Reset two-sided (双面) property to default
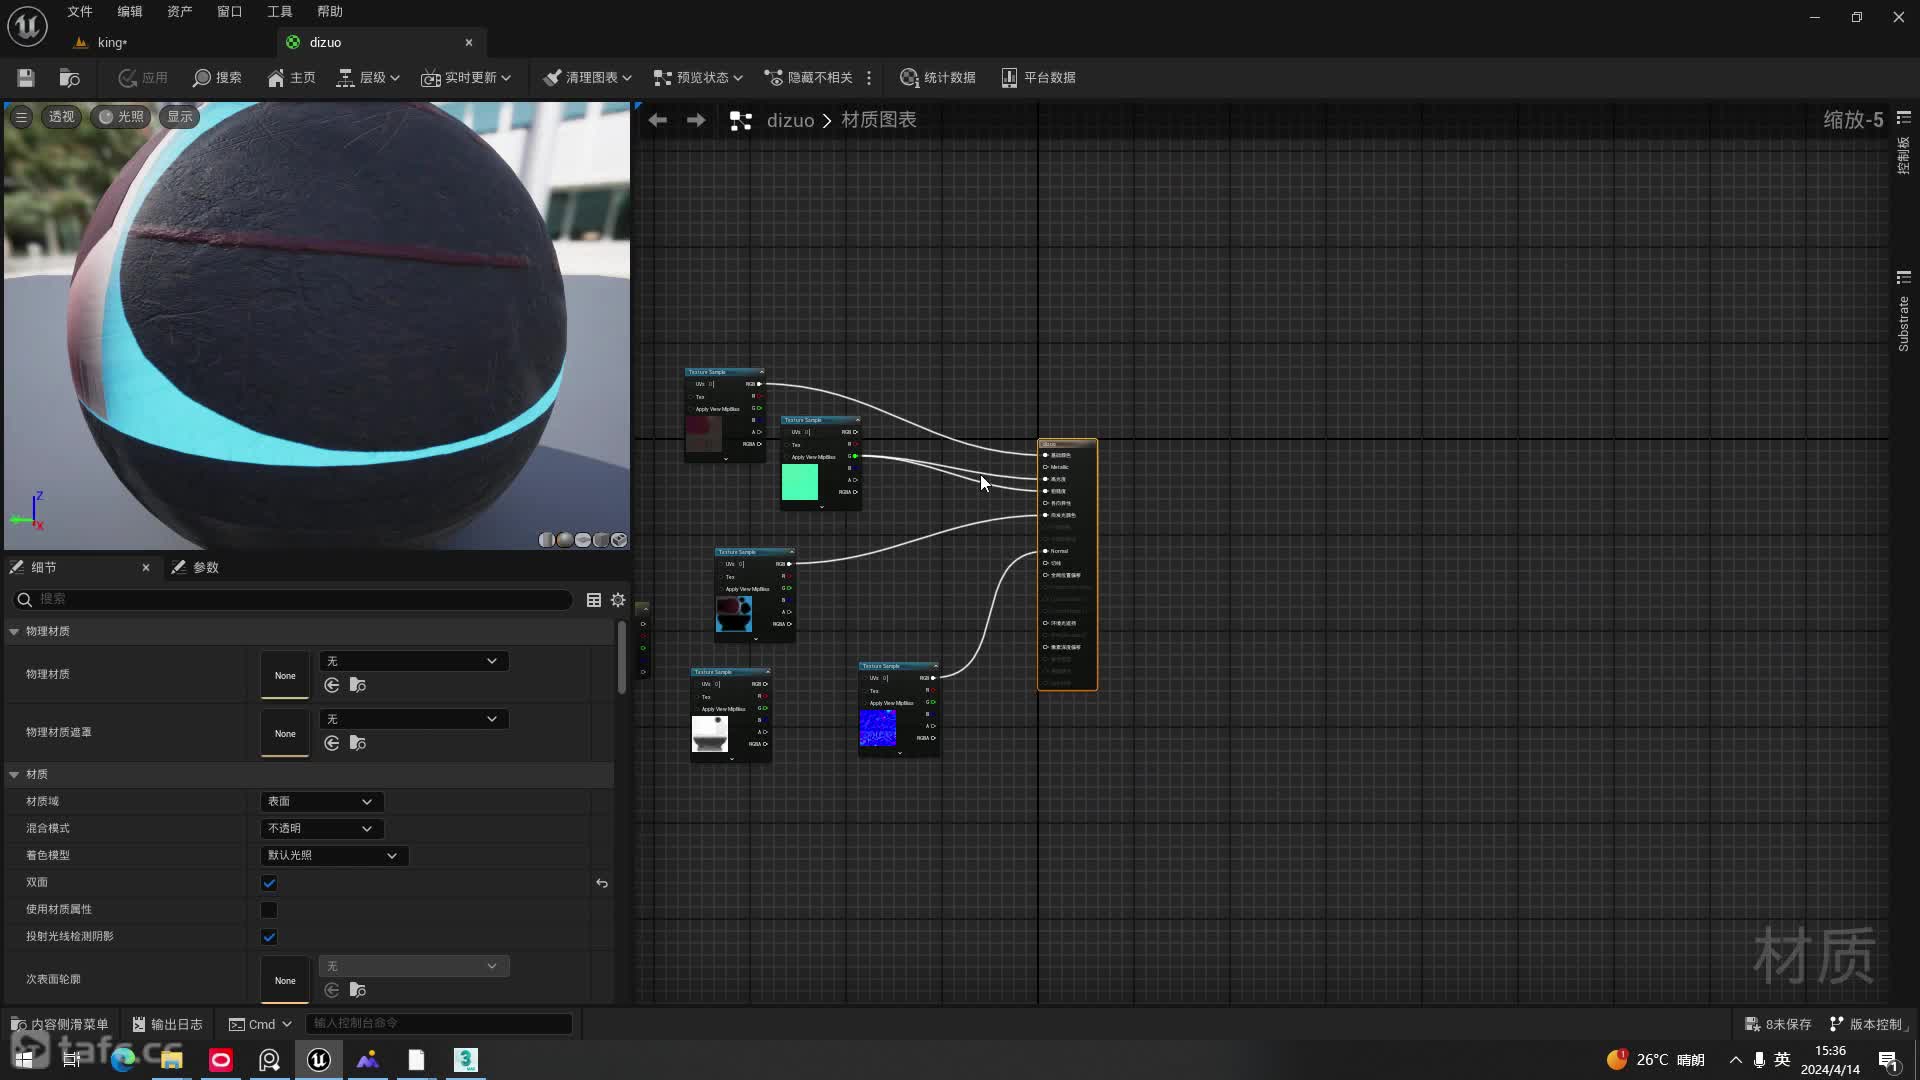This screenshot has height=1080, width=1920. [x=602, y=883]
